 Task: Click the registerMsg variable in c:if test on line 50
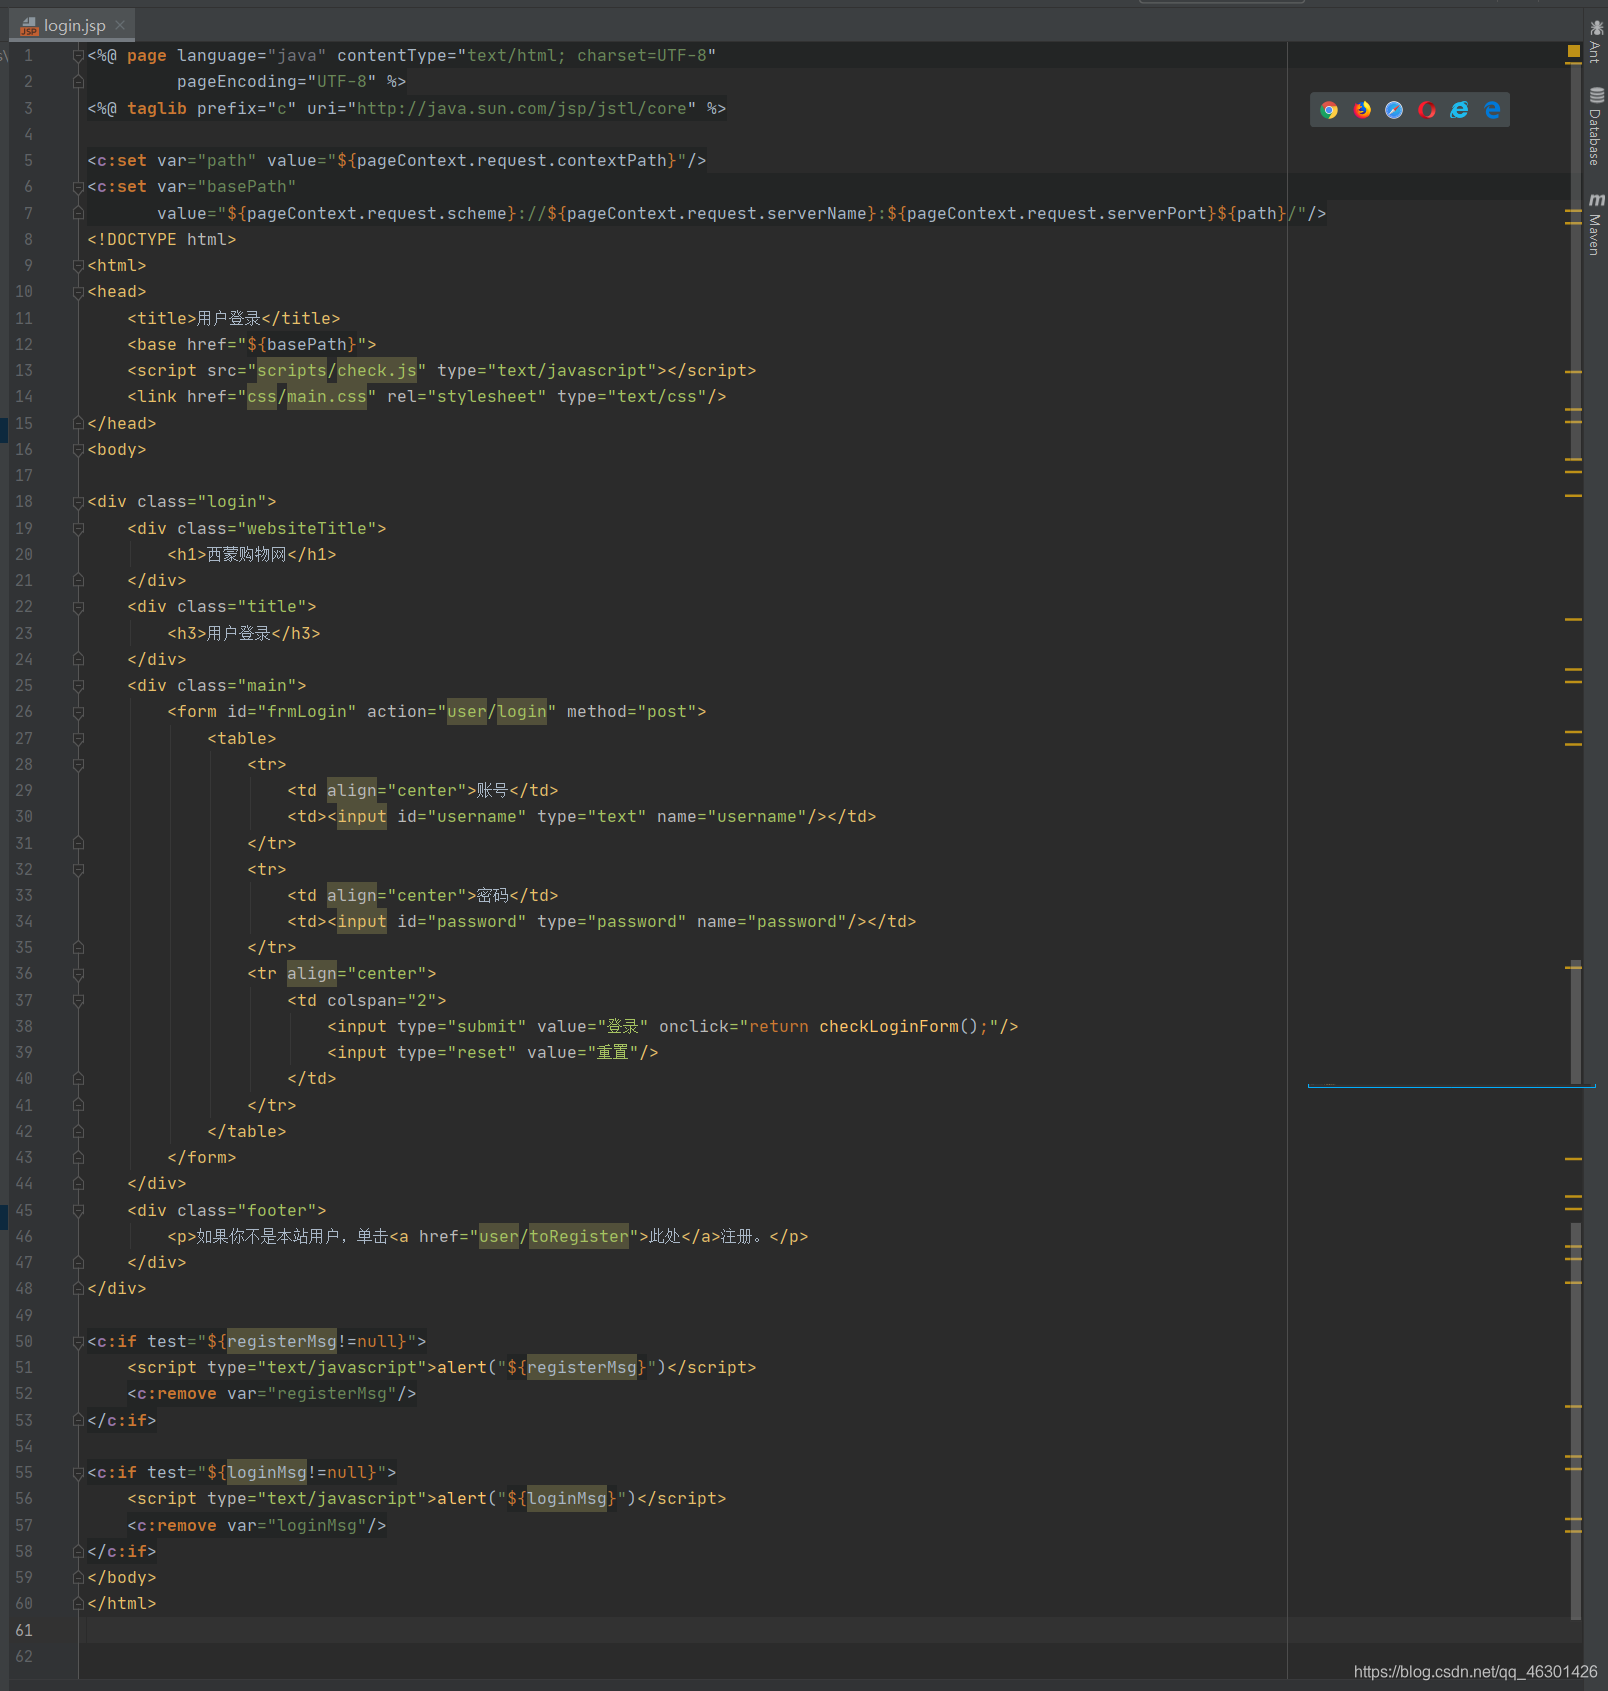click(282, 1342)
